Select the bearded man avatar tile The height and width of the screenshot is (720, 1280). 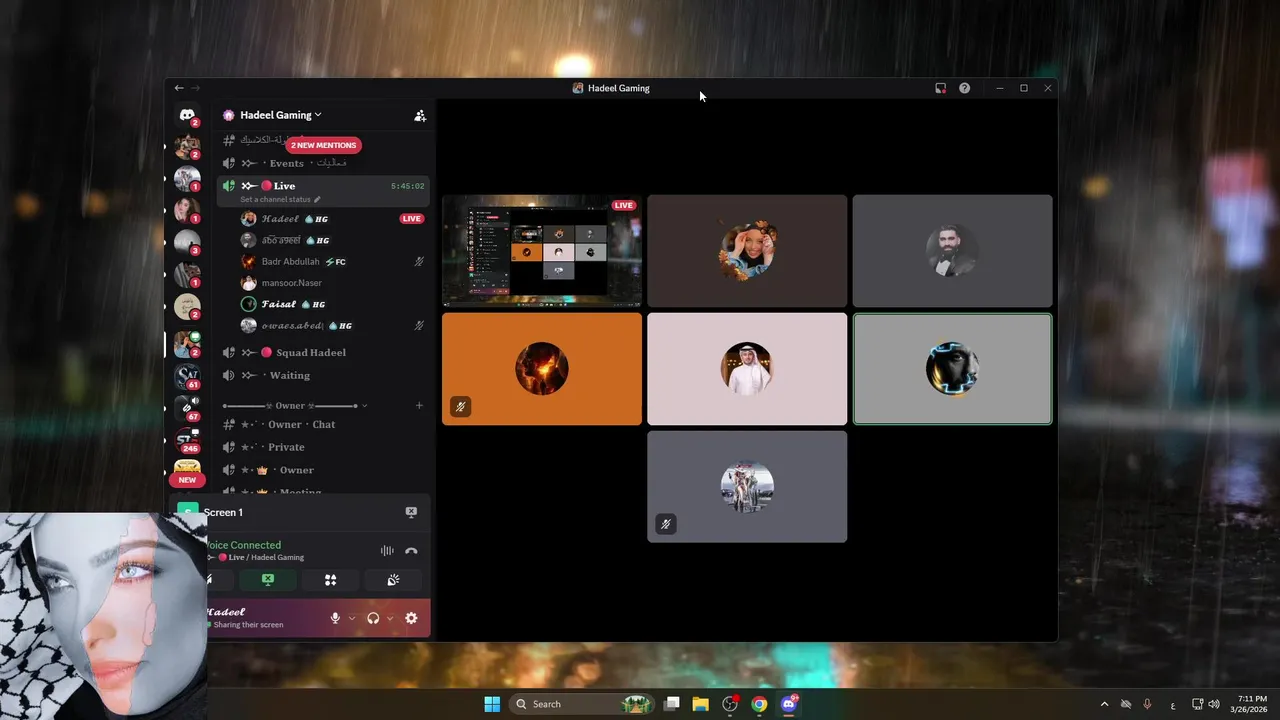tap(952, 251)
